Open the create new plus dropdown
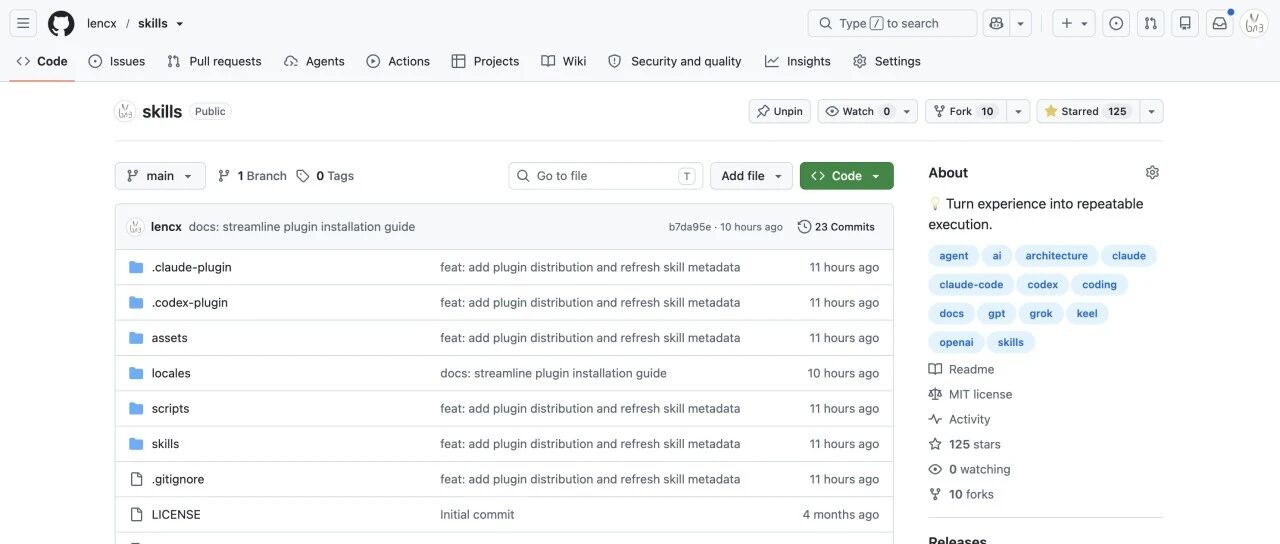 (1074, 23)
